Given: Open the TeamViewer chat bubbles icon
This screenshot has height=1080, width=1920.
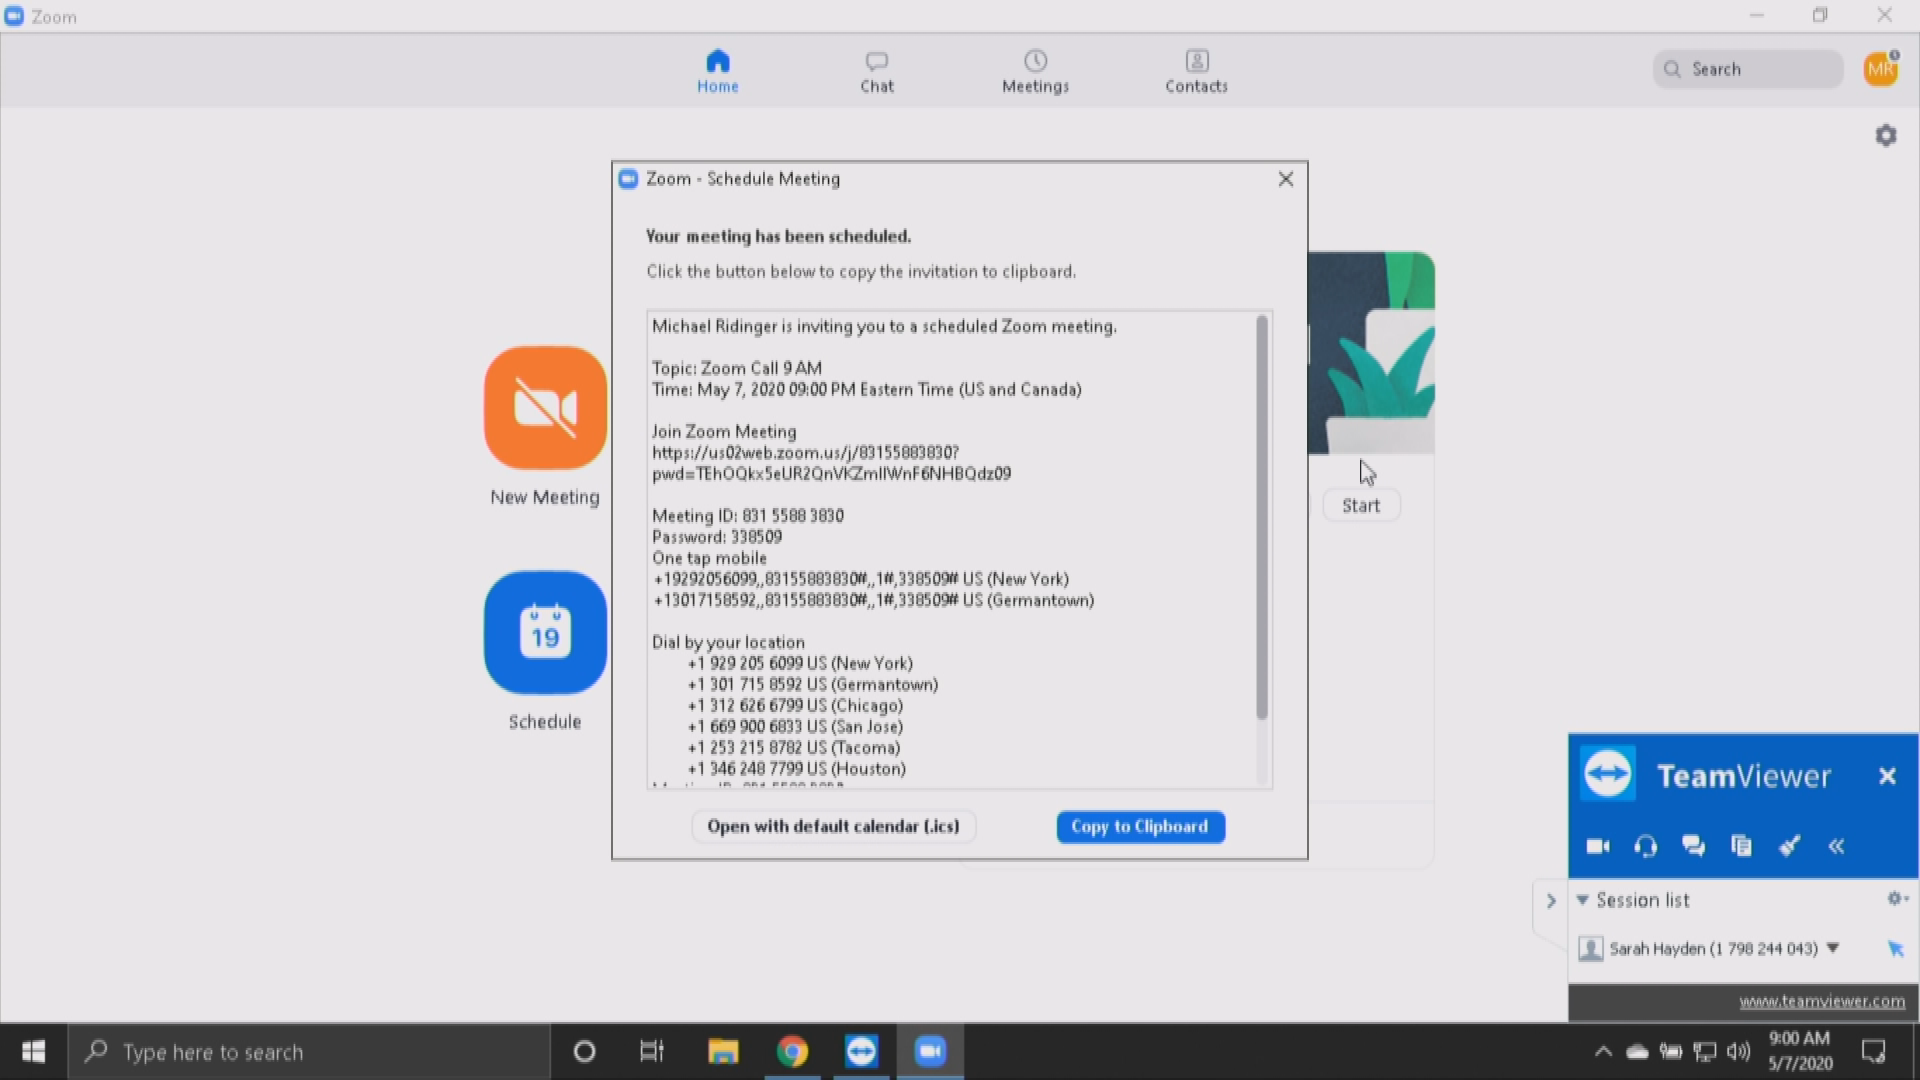Looking at the screenshot, I should coord(1693,846).
